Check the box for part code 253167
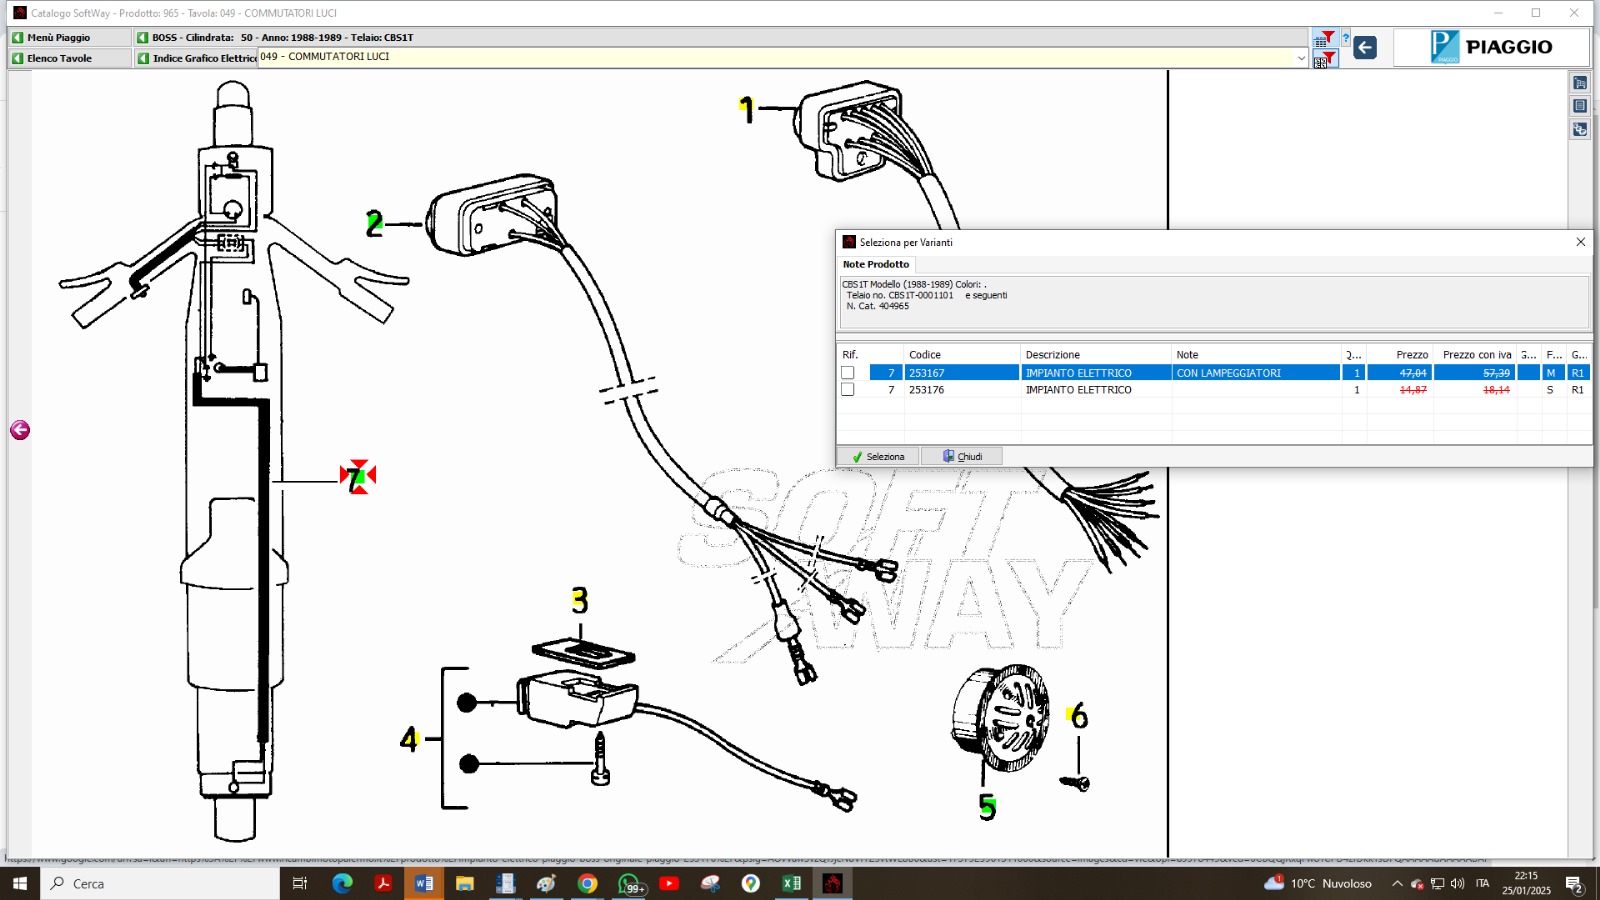Viewport: 1600px width, 900px height. pos(848,373)
